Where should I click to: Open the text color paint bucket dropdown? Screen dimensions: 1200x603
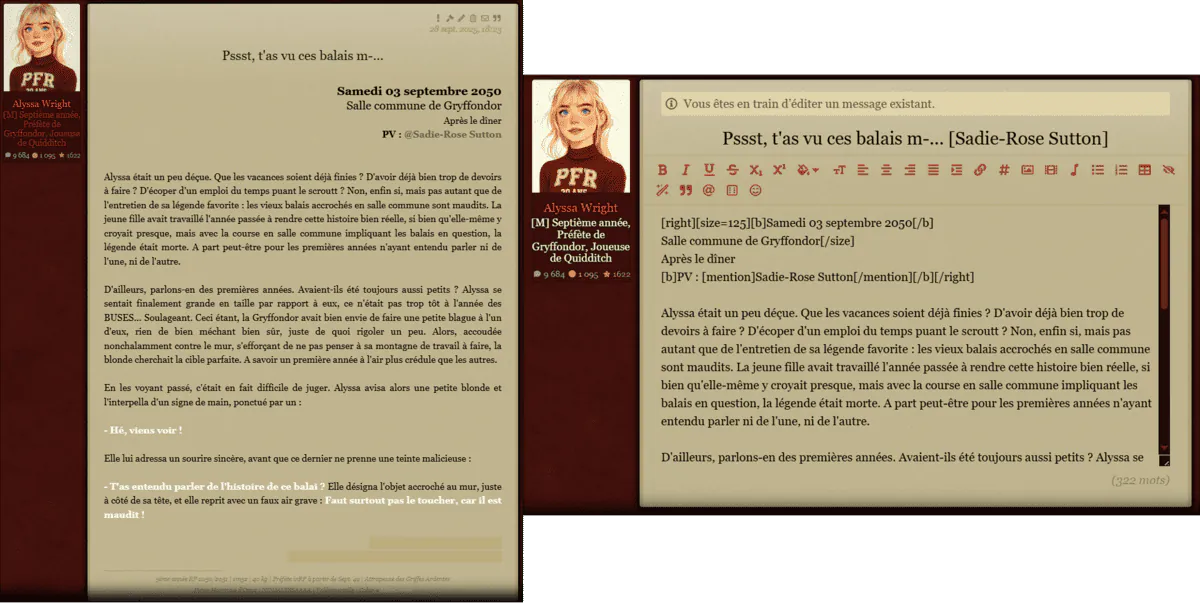[x=808, y=170]
